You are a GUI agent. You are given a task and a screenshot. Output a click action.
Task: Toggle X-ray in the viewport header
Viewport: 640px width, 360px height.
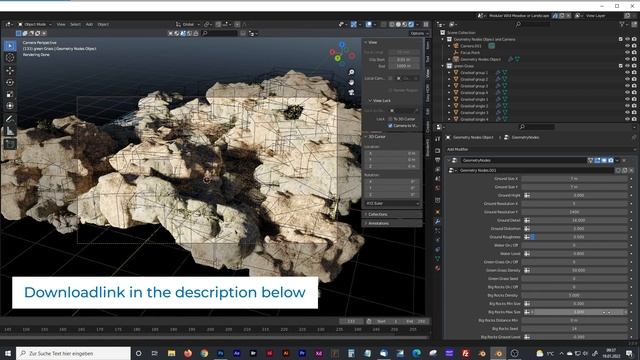(x=384, y=24)
